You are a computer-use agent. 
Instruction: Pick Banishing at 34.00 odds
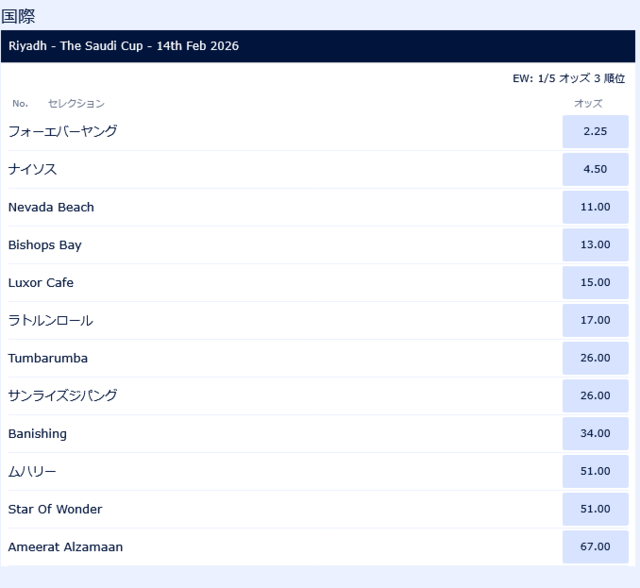point(595,434)
